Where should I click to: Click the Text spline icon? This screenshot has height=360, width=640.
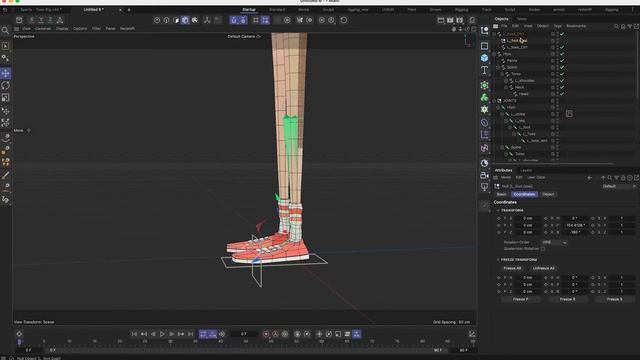[484, 70]
